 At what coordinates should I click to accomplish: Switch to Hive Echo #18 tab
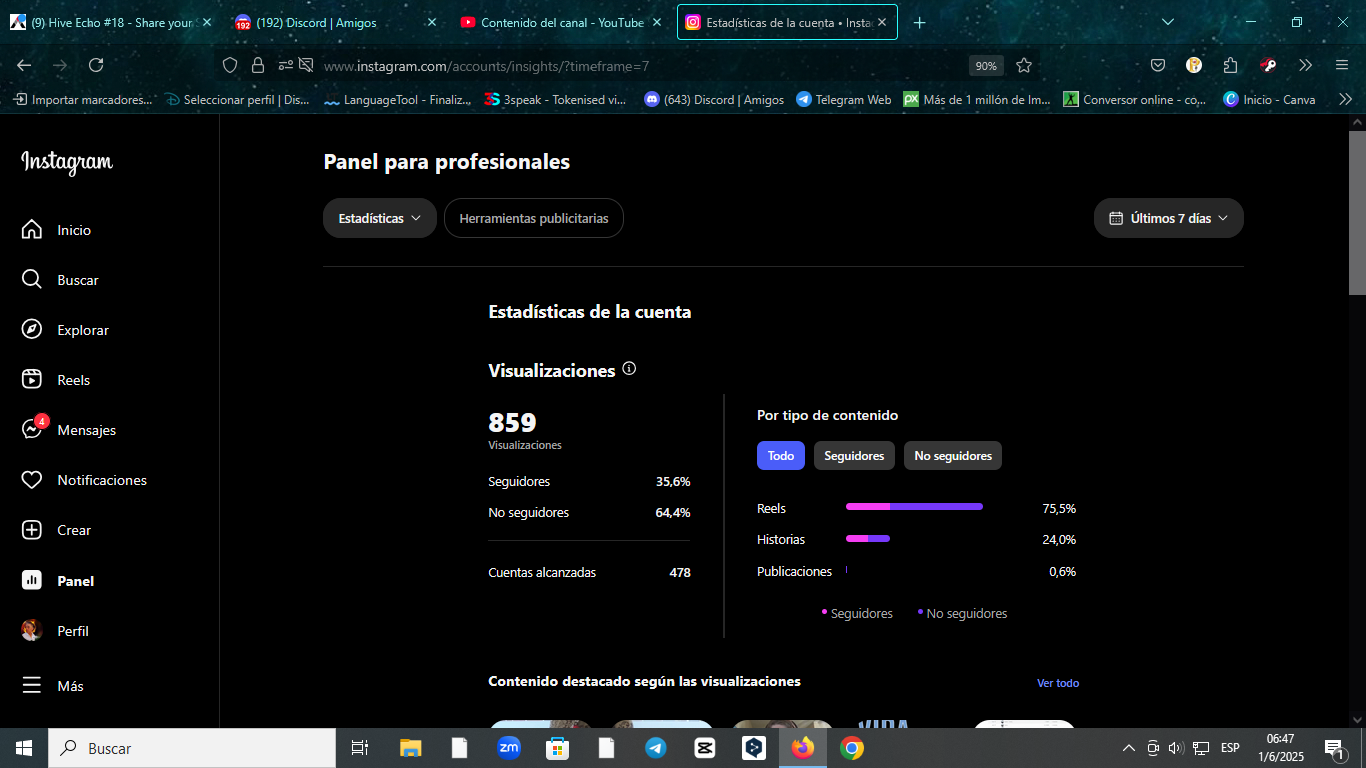coord(110,22)
